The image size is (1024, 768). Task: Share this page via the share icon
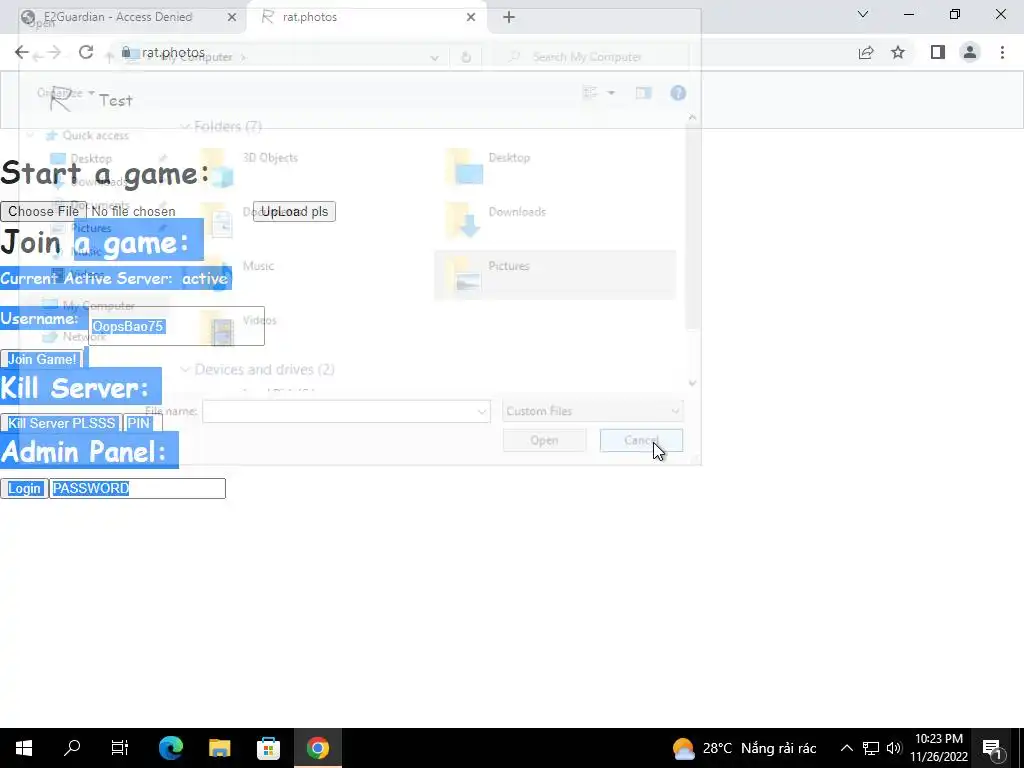[x=866, y=52]
